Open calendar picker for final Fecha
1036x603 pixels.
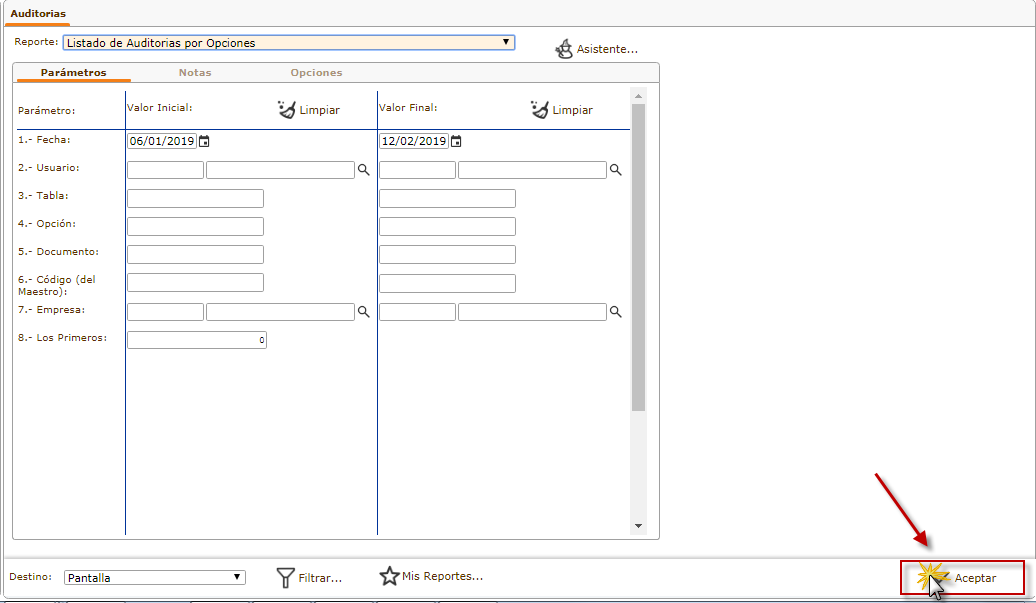(456, 142)
